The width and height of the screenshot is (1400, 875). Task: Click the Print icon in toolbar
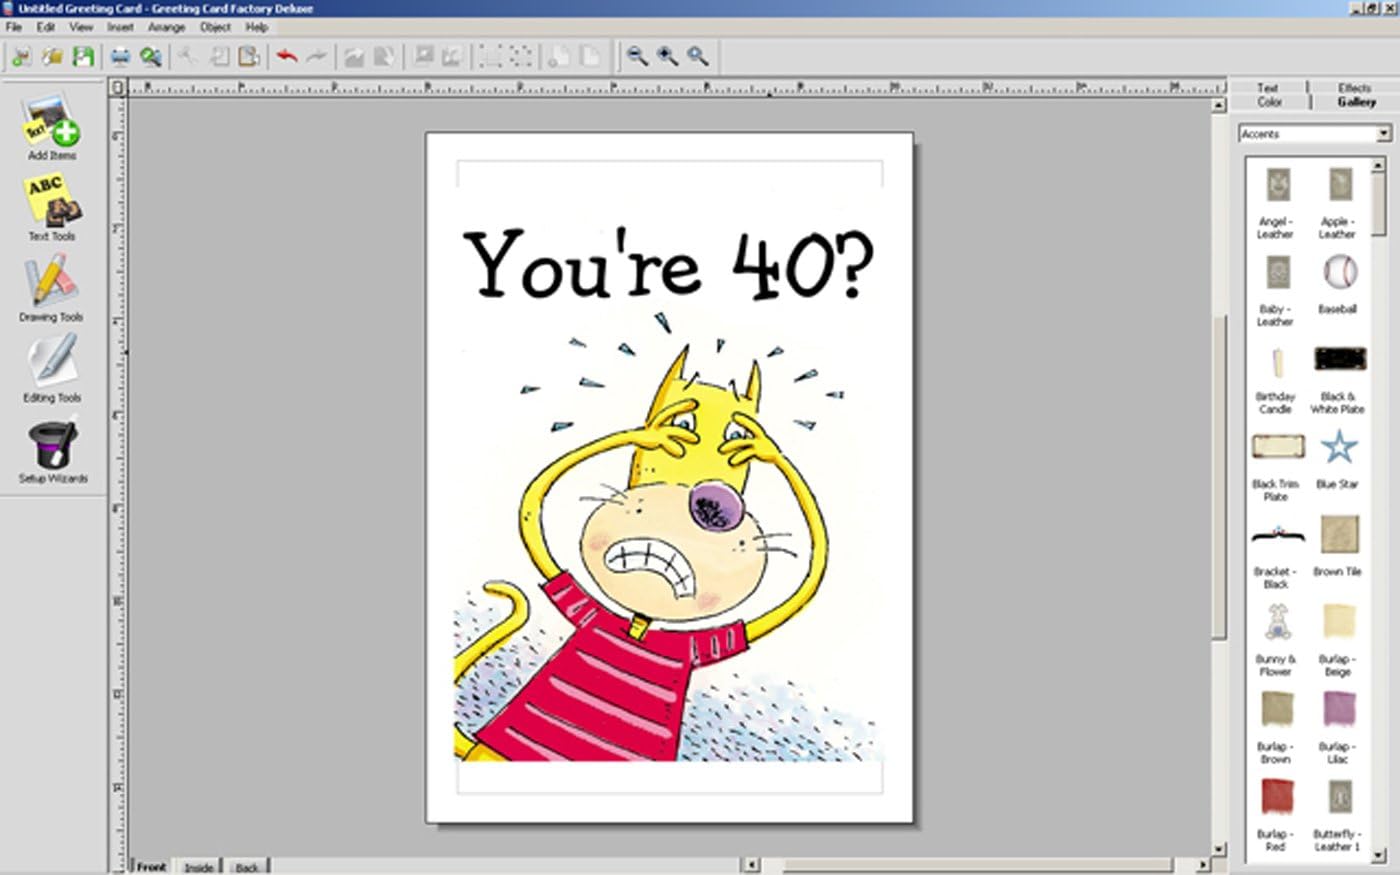click(x=120, y=57)
